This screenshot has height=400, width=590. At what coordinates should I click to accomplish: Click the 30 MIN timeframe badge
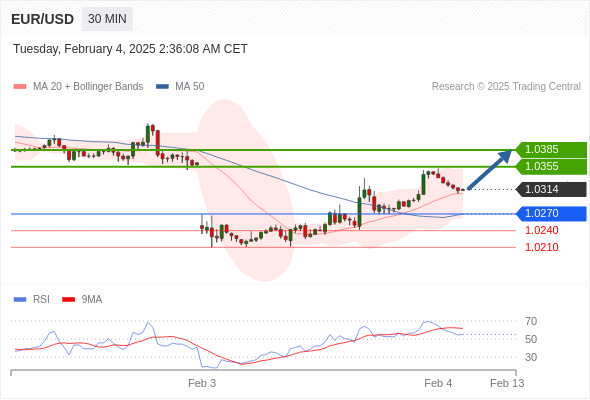[107, 19]
